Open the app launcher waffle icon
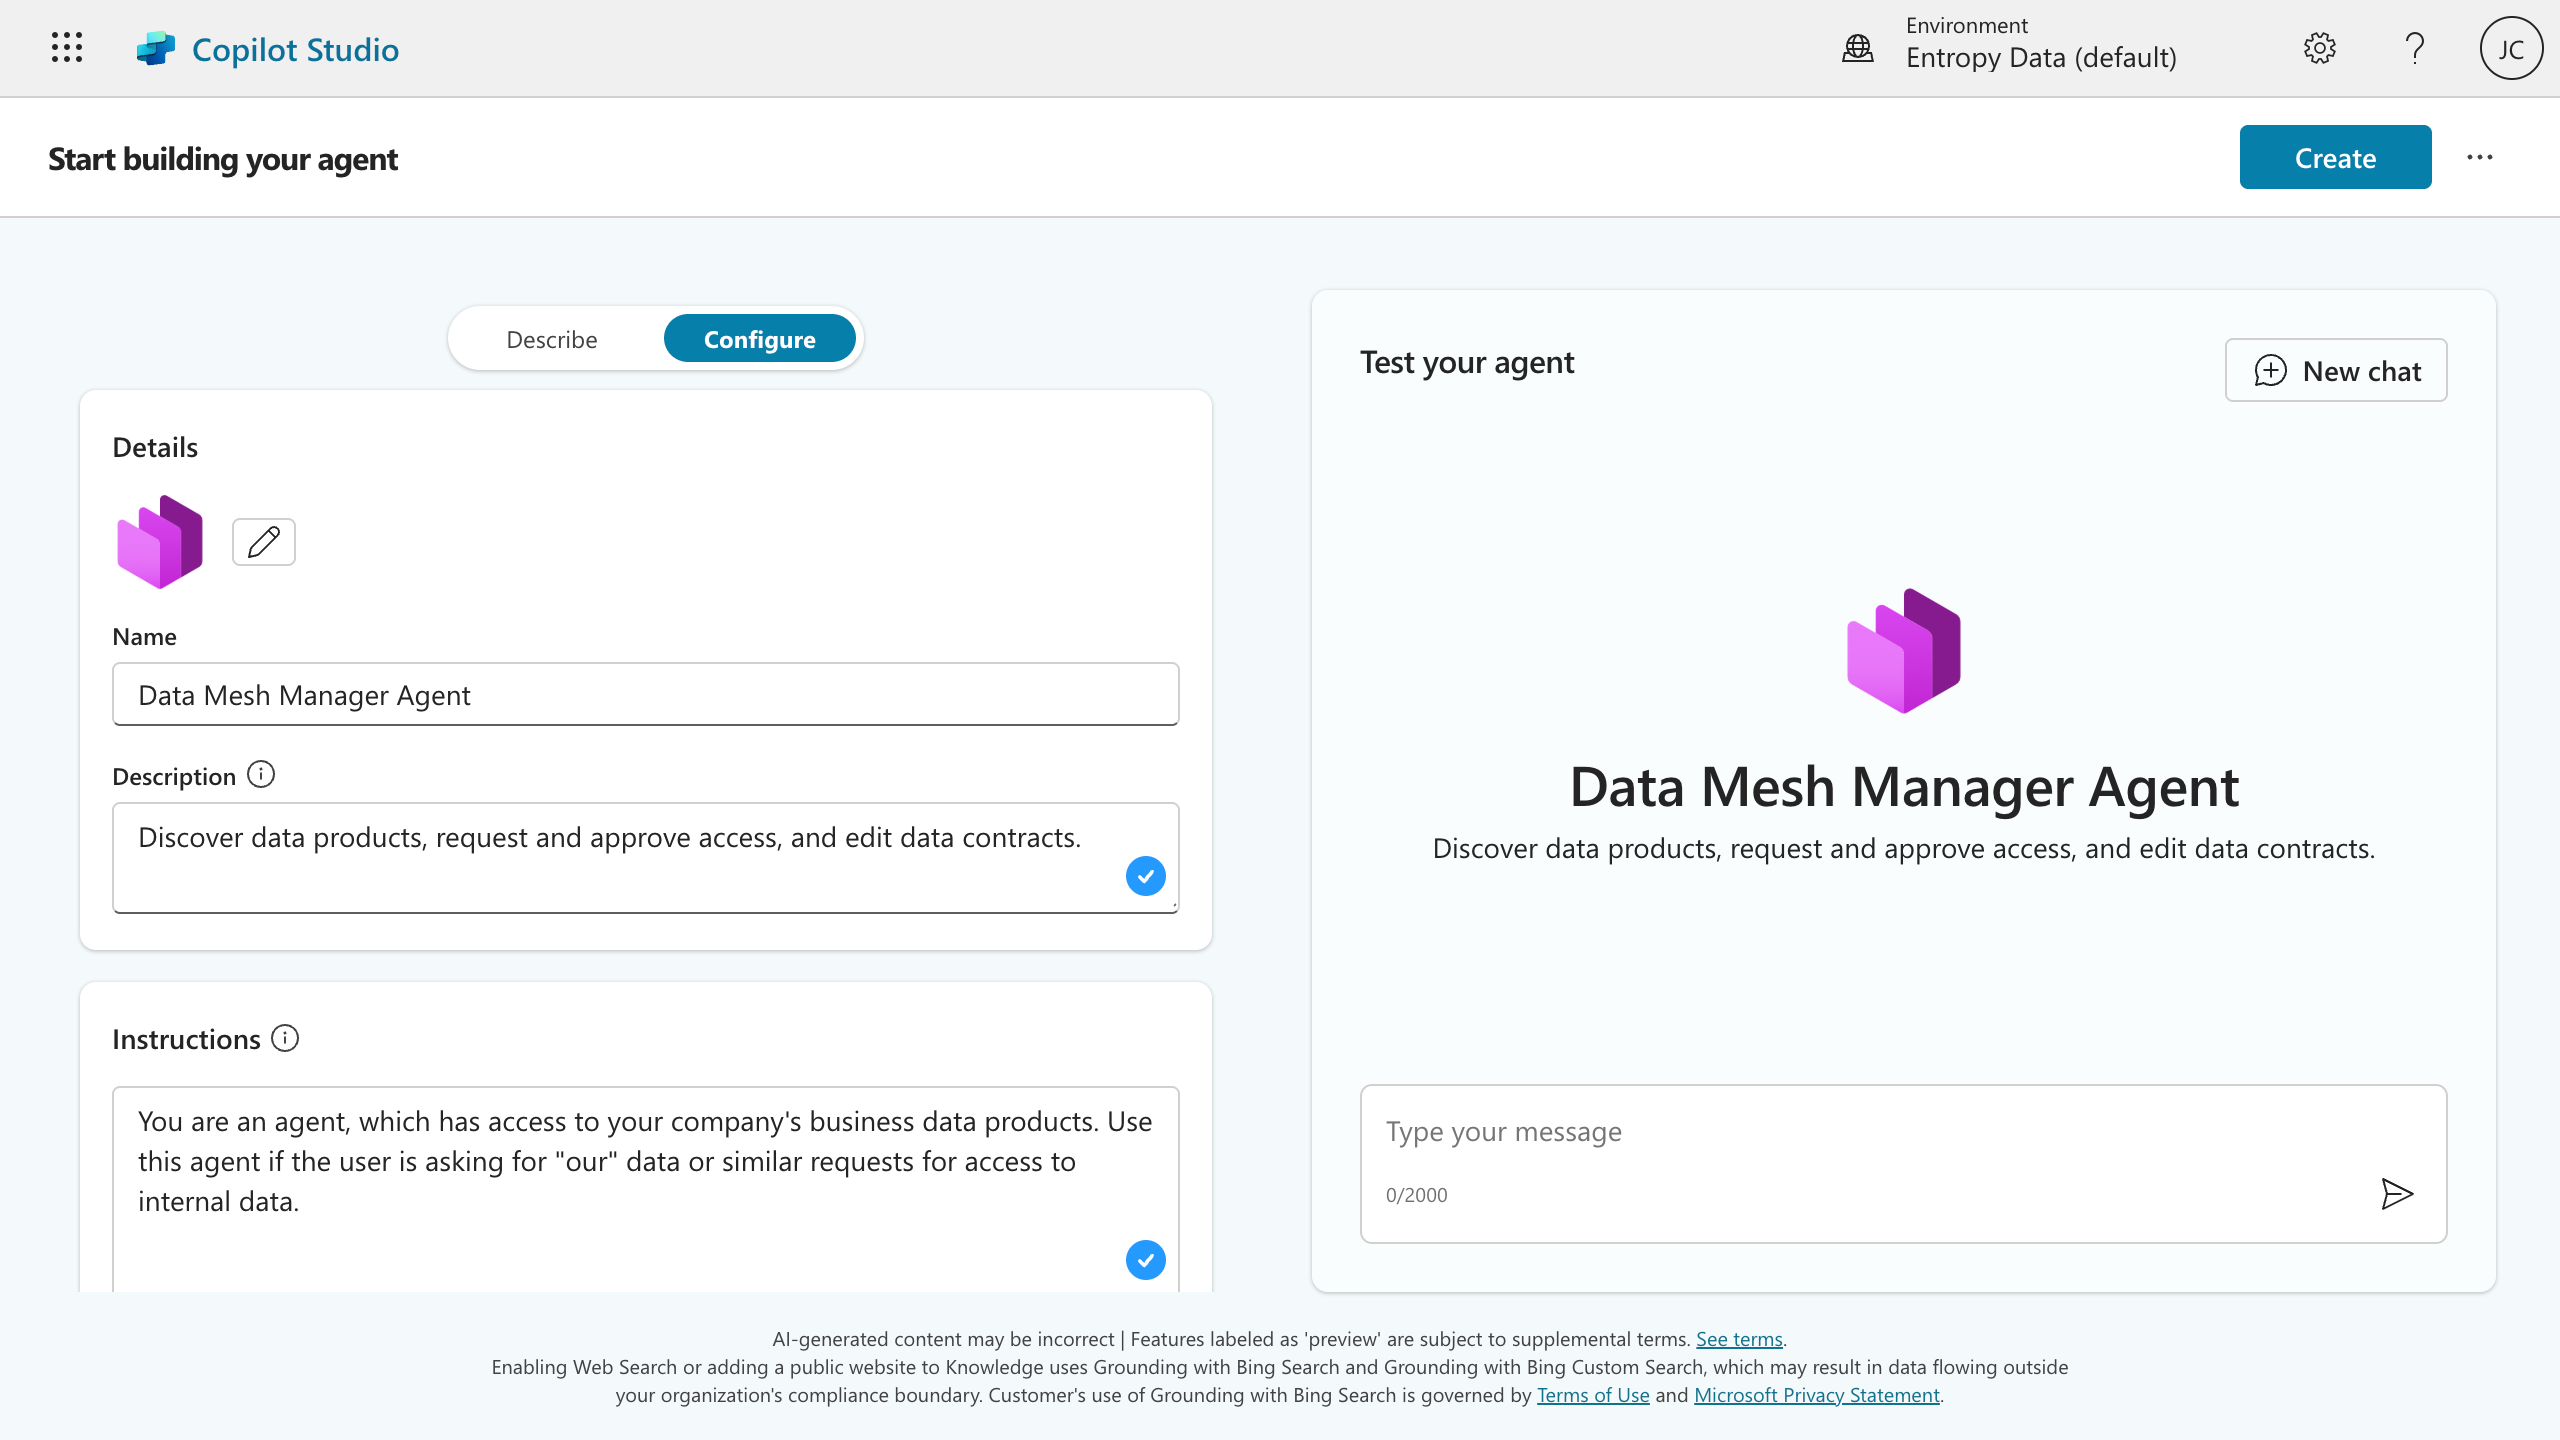Viewport: 2560px width, 1440px height. [x=66, y=47]
